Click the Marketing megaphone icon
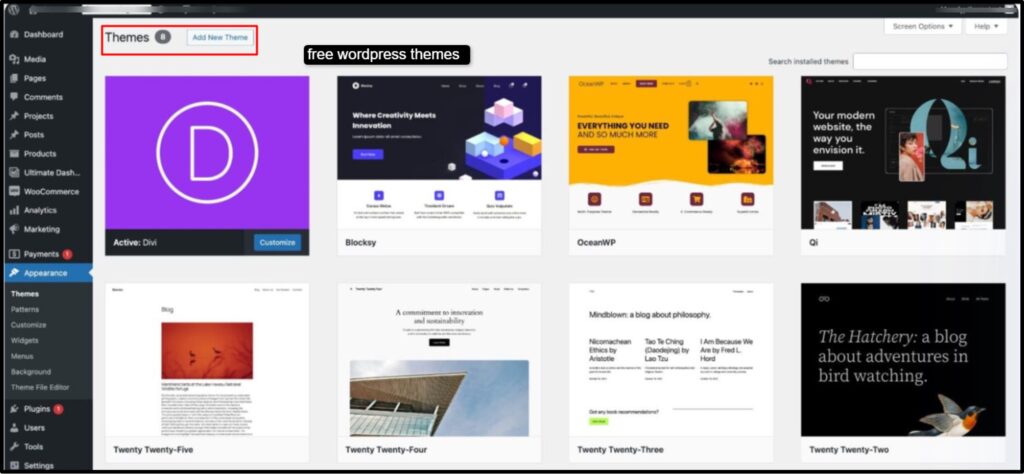 coord(14,229)
